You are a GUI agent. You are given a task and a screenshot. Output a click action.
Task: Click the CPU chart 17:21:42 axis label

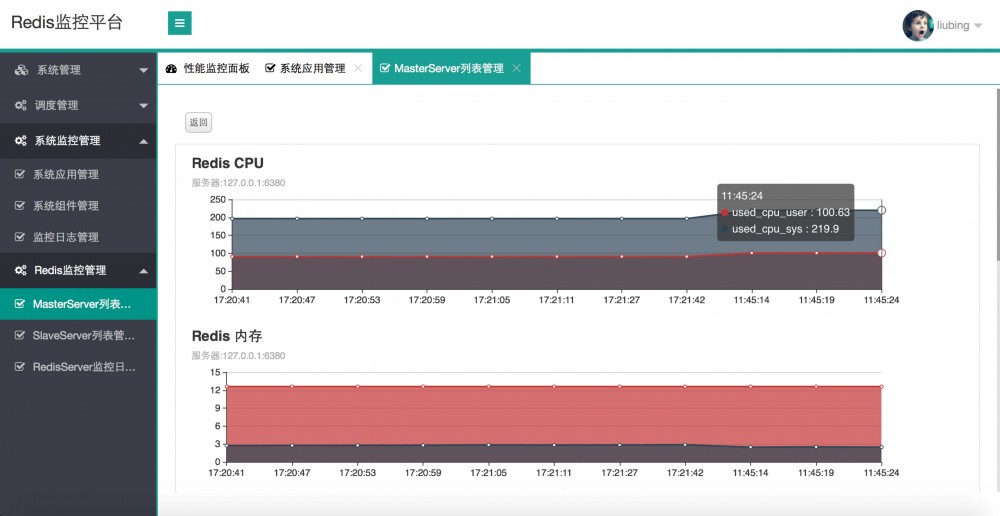687,300
